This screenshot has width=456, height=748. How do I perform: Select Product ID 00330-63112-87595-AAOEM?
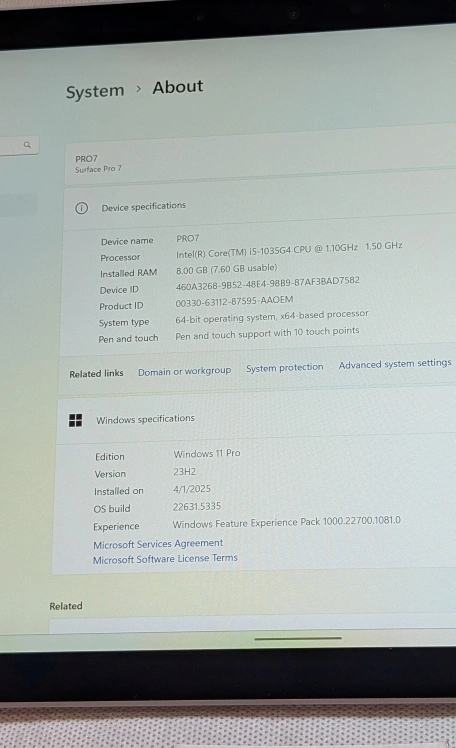pos(234,301)
